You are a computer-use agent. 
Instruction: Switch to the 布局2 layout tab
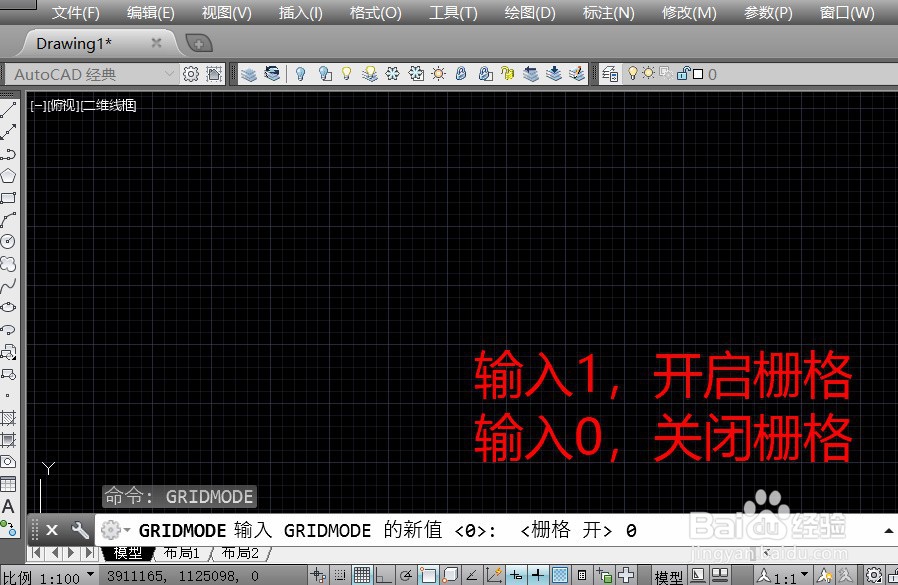(x=240, y=553)
